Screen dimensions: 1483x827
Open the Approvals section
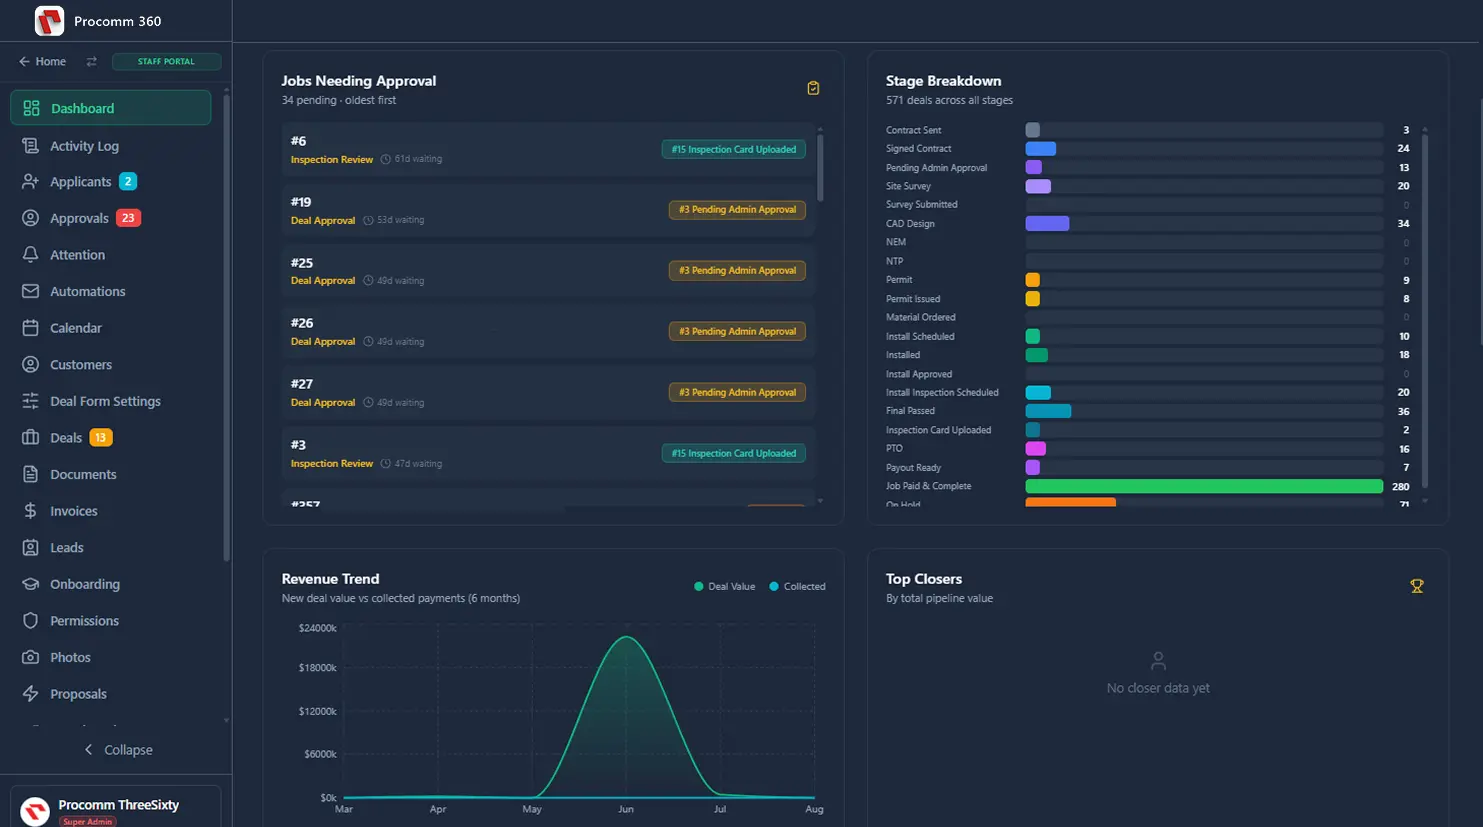(x=110, y=218)
